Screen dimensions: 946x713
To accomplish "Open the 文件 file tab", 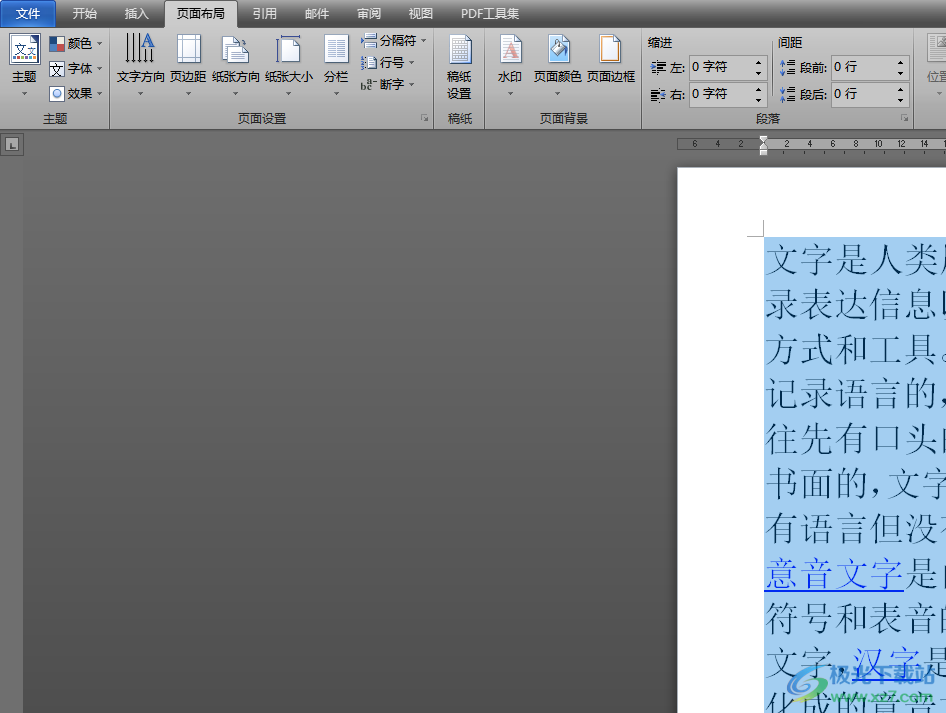I will coord(28,14).
